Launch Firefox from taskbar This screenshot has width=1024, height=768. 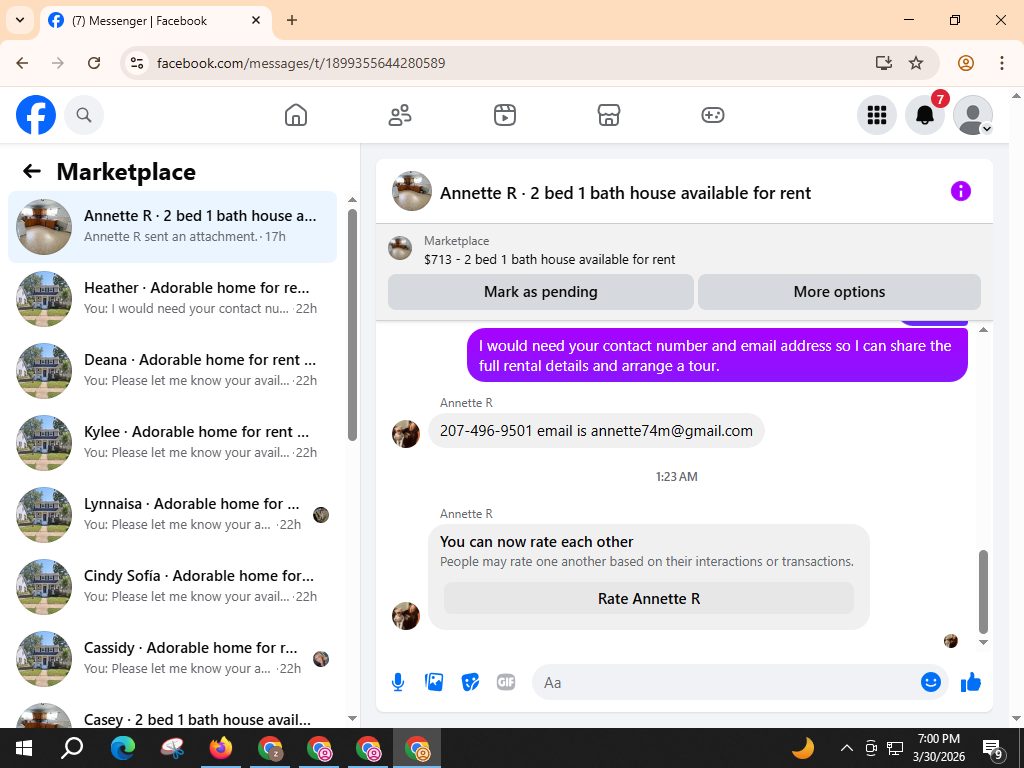pyautogui.click(x=221, y=748)
